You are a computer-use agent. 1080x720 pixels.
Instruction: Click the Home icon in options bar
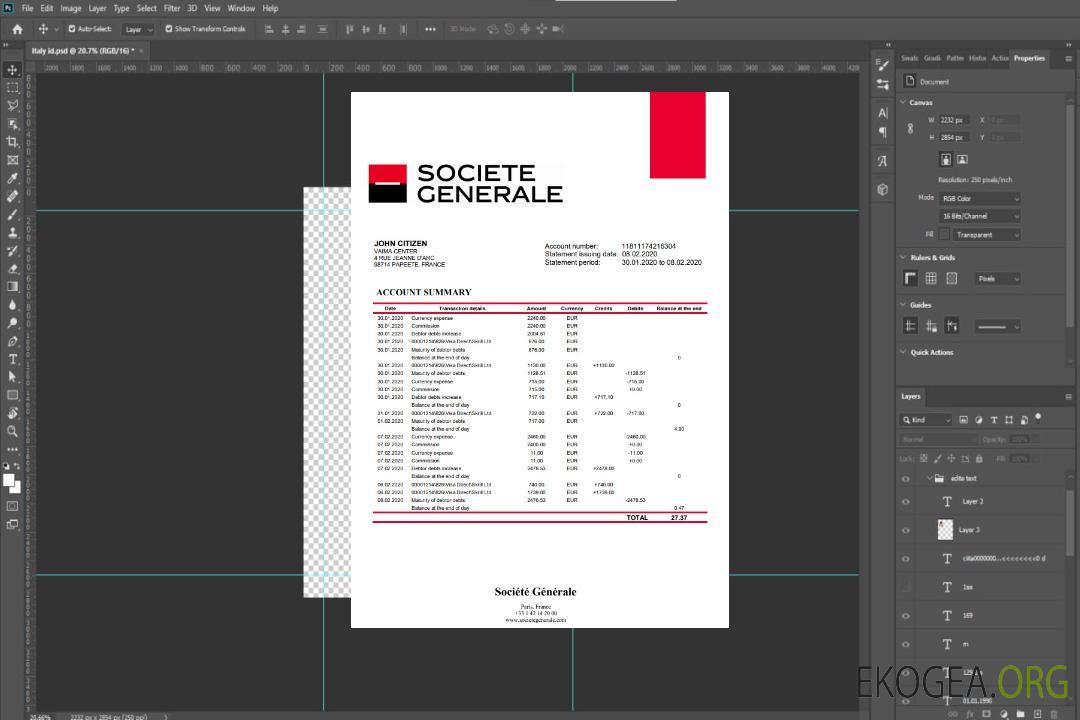(17, 29)
